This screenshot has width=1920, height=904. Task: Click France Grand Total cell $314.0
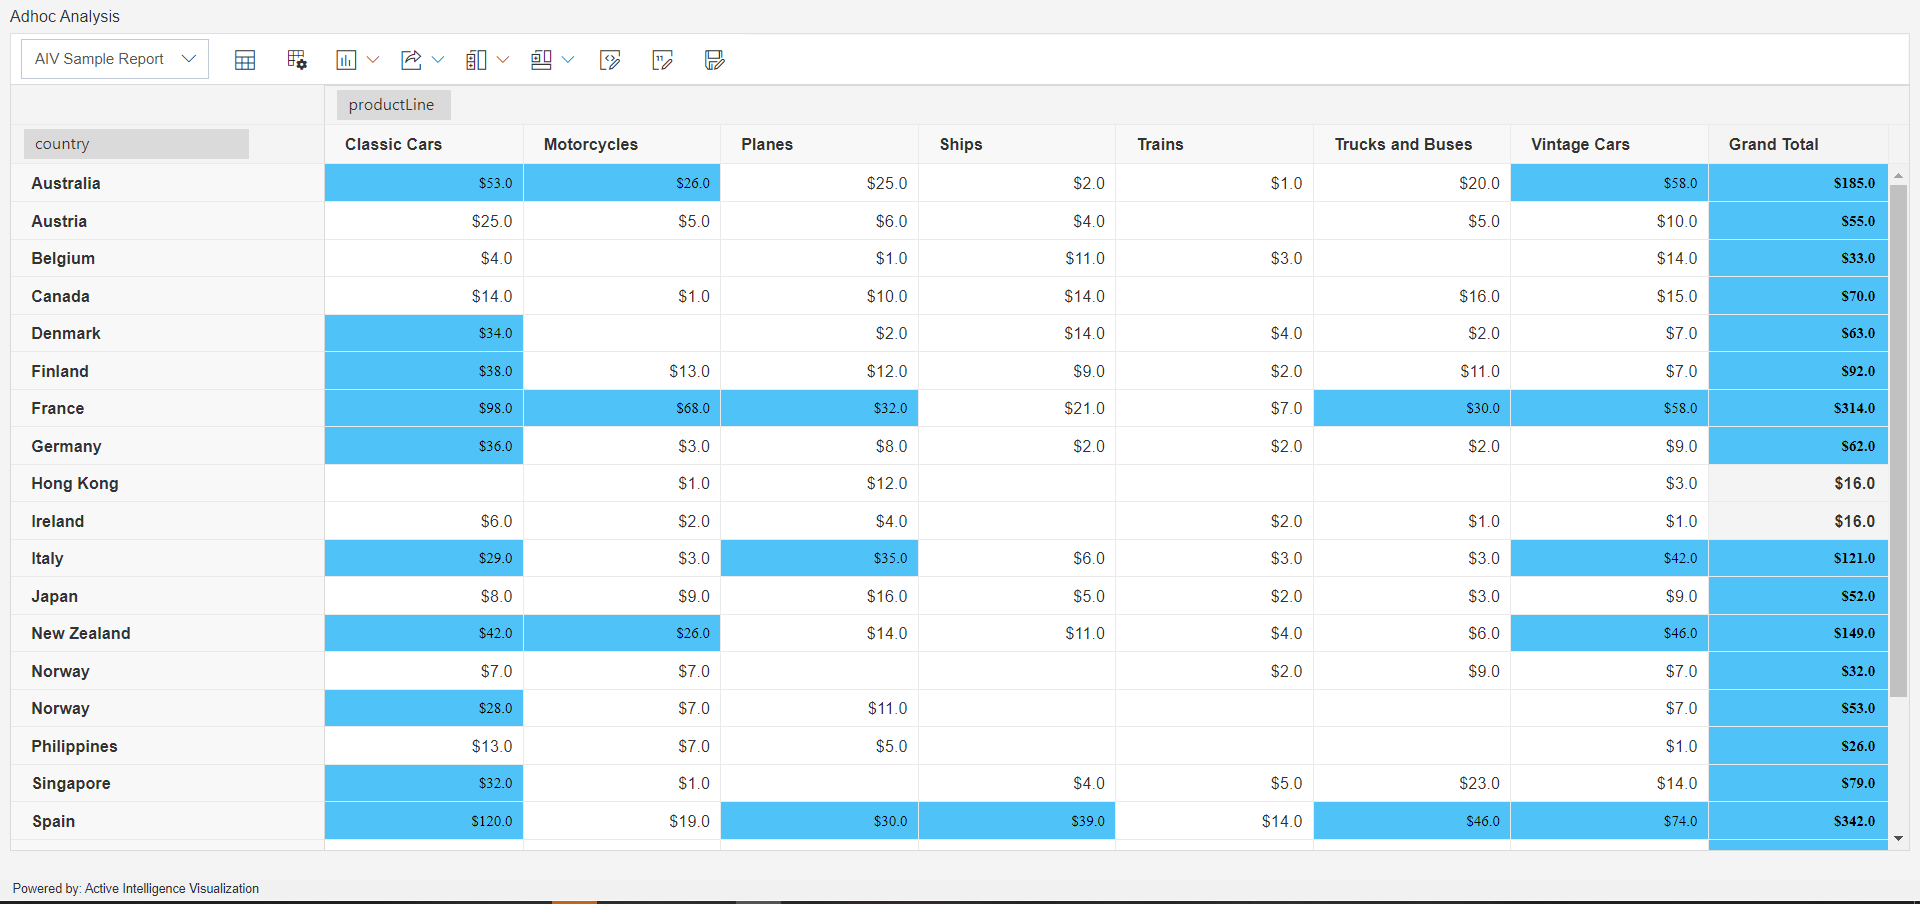(x=1798, y=408)
